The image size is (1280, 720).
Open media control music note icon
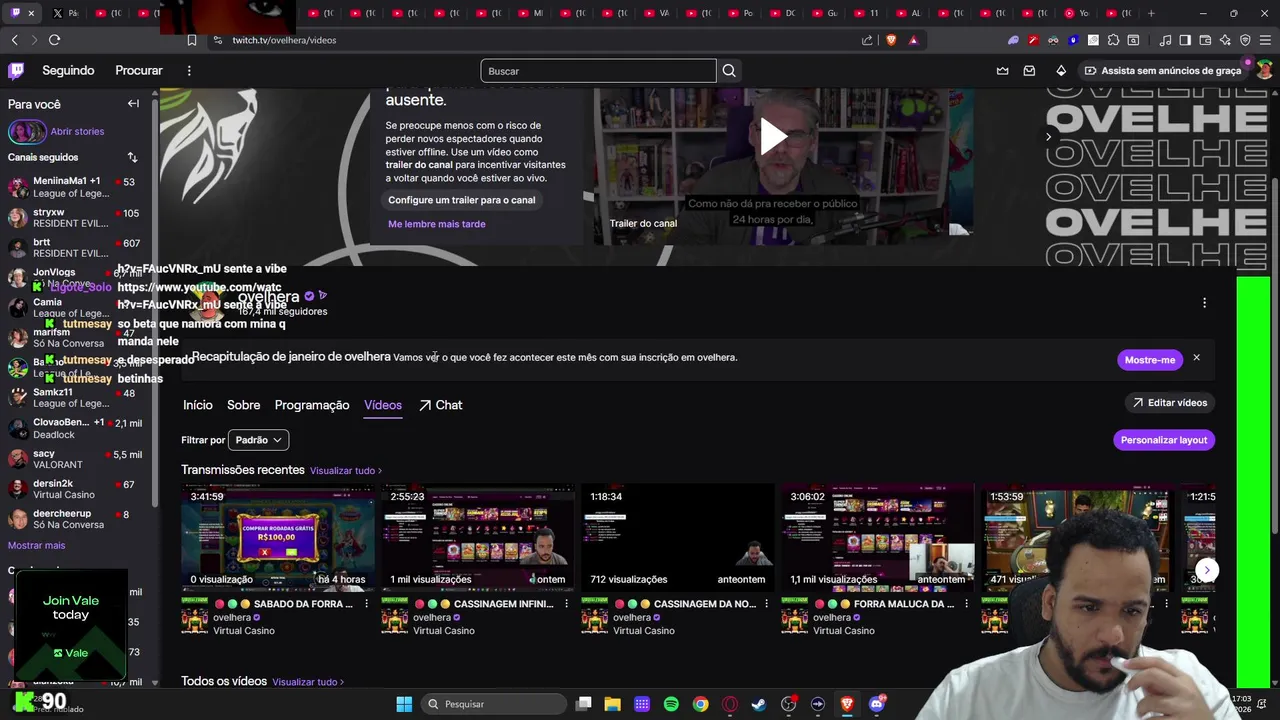tap(1165, 40)
